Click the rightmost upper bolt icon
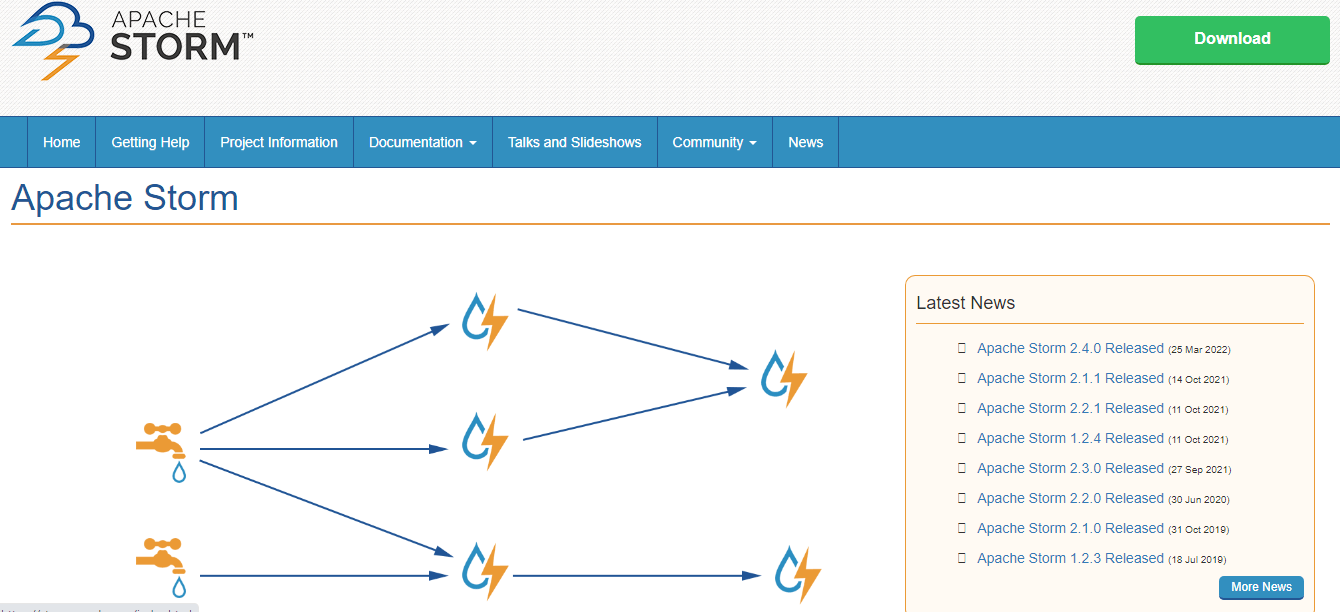The image size is (1340, 612). point(783,378)
